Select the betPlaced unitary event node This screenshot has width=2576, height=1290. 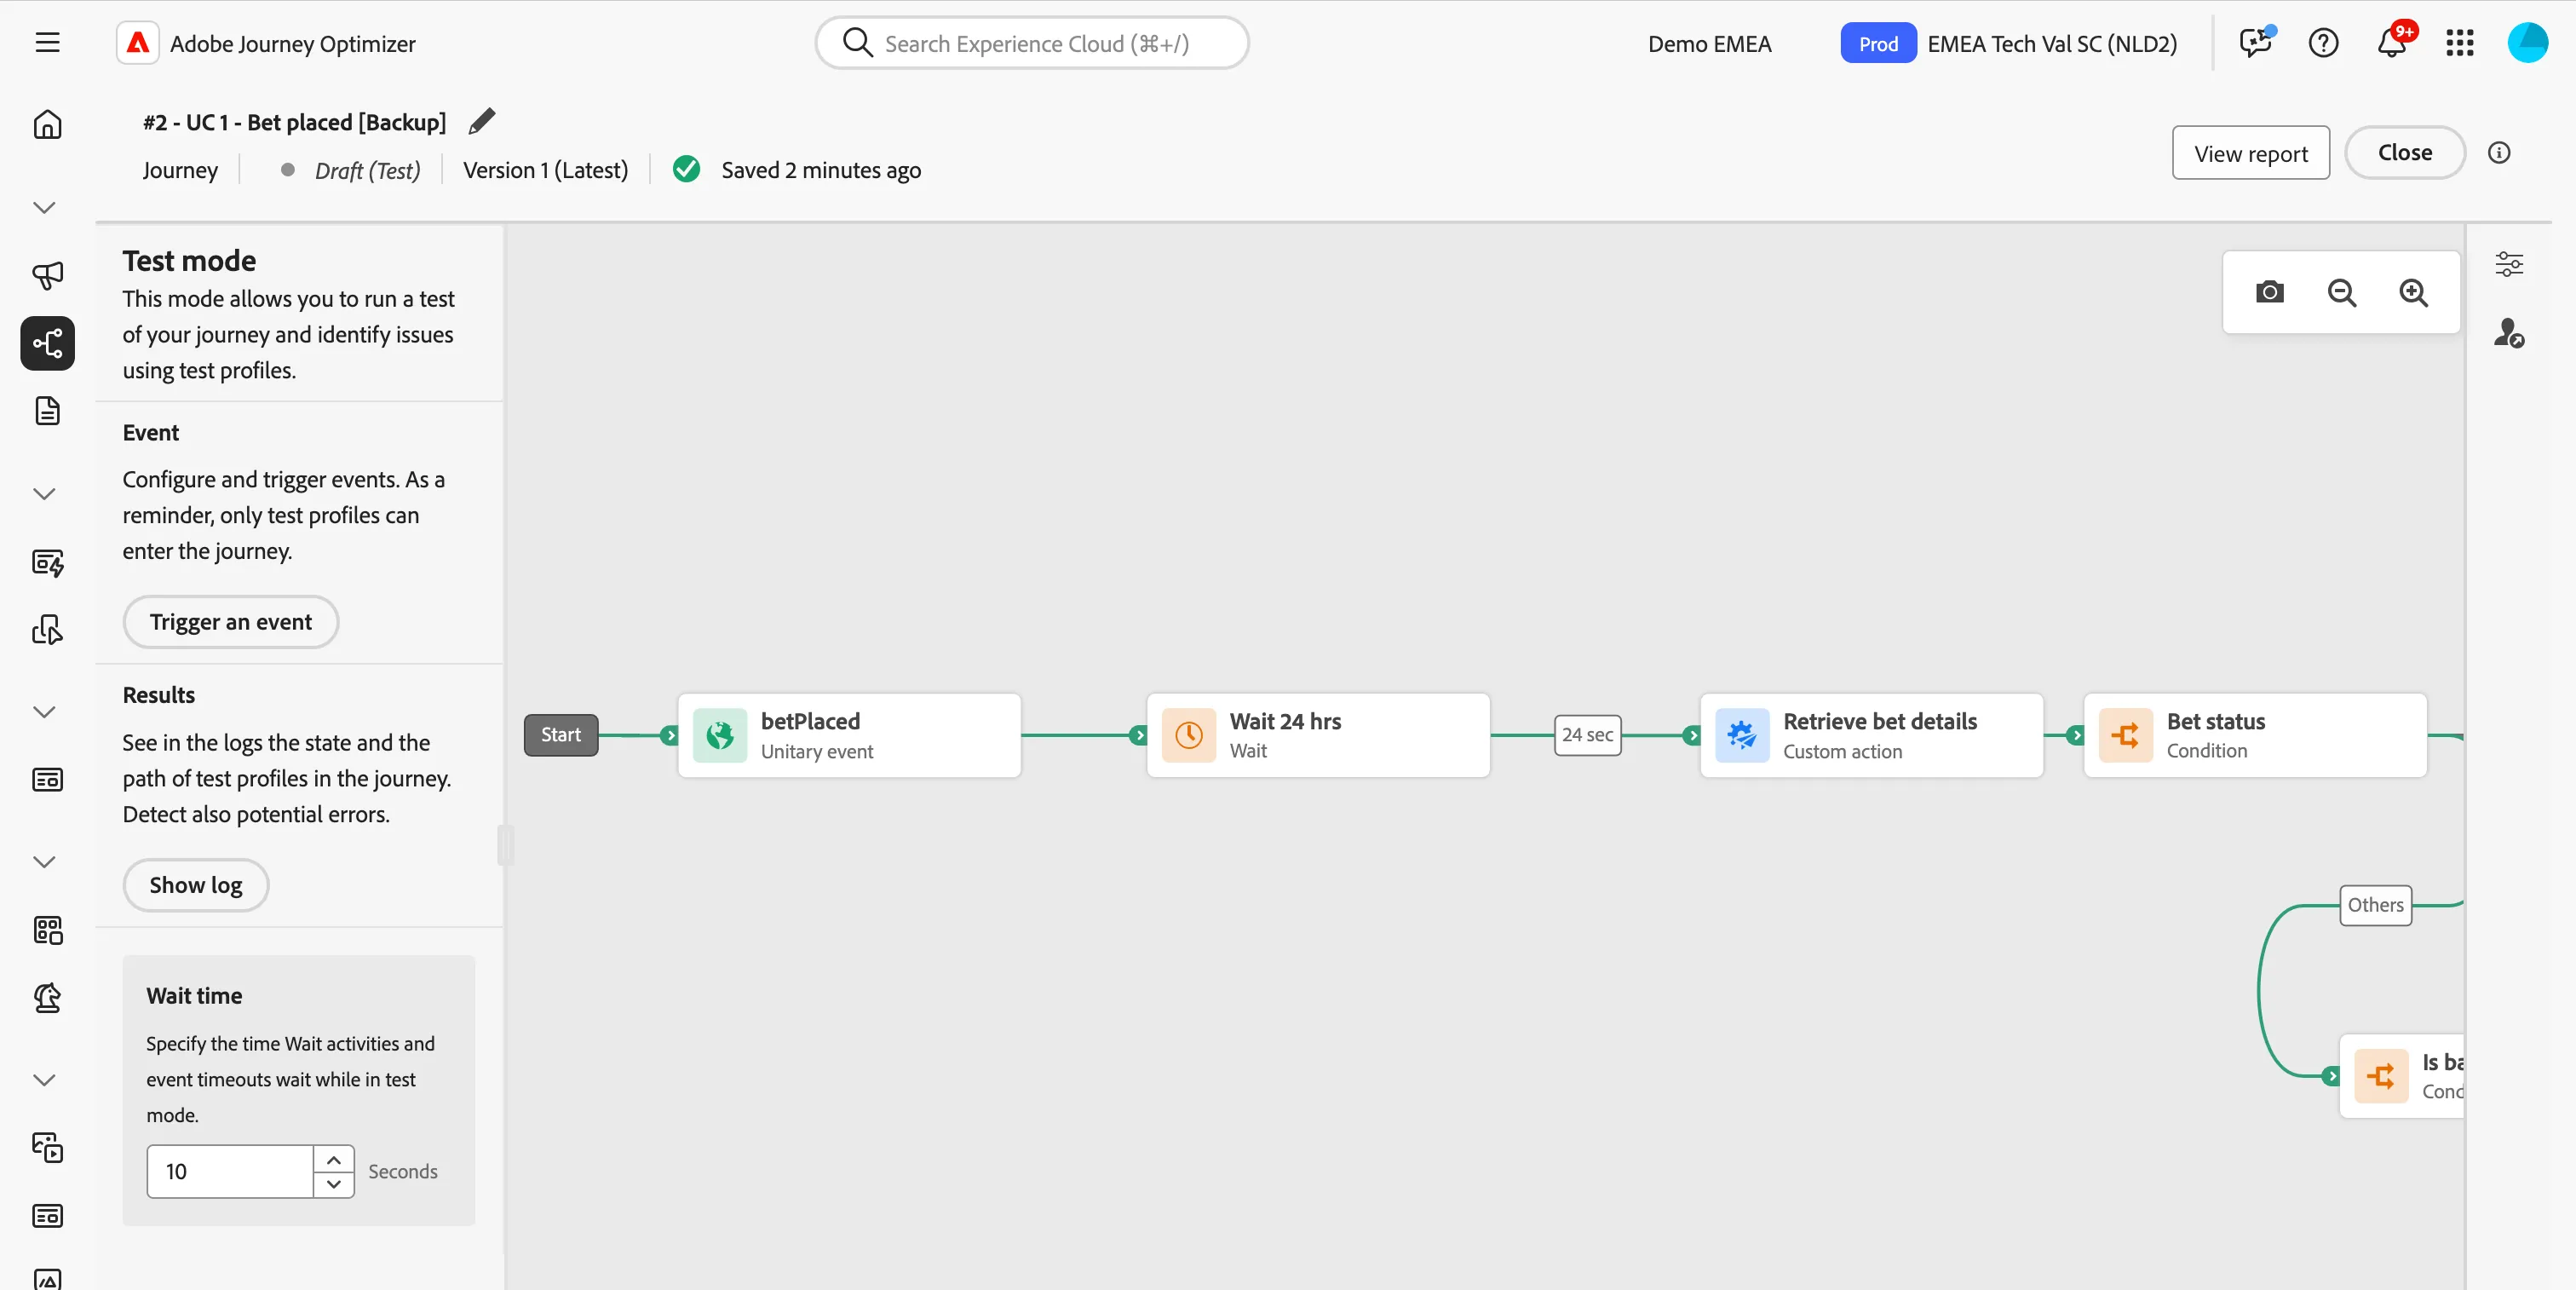point(849,735)
